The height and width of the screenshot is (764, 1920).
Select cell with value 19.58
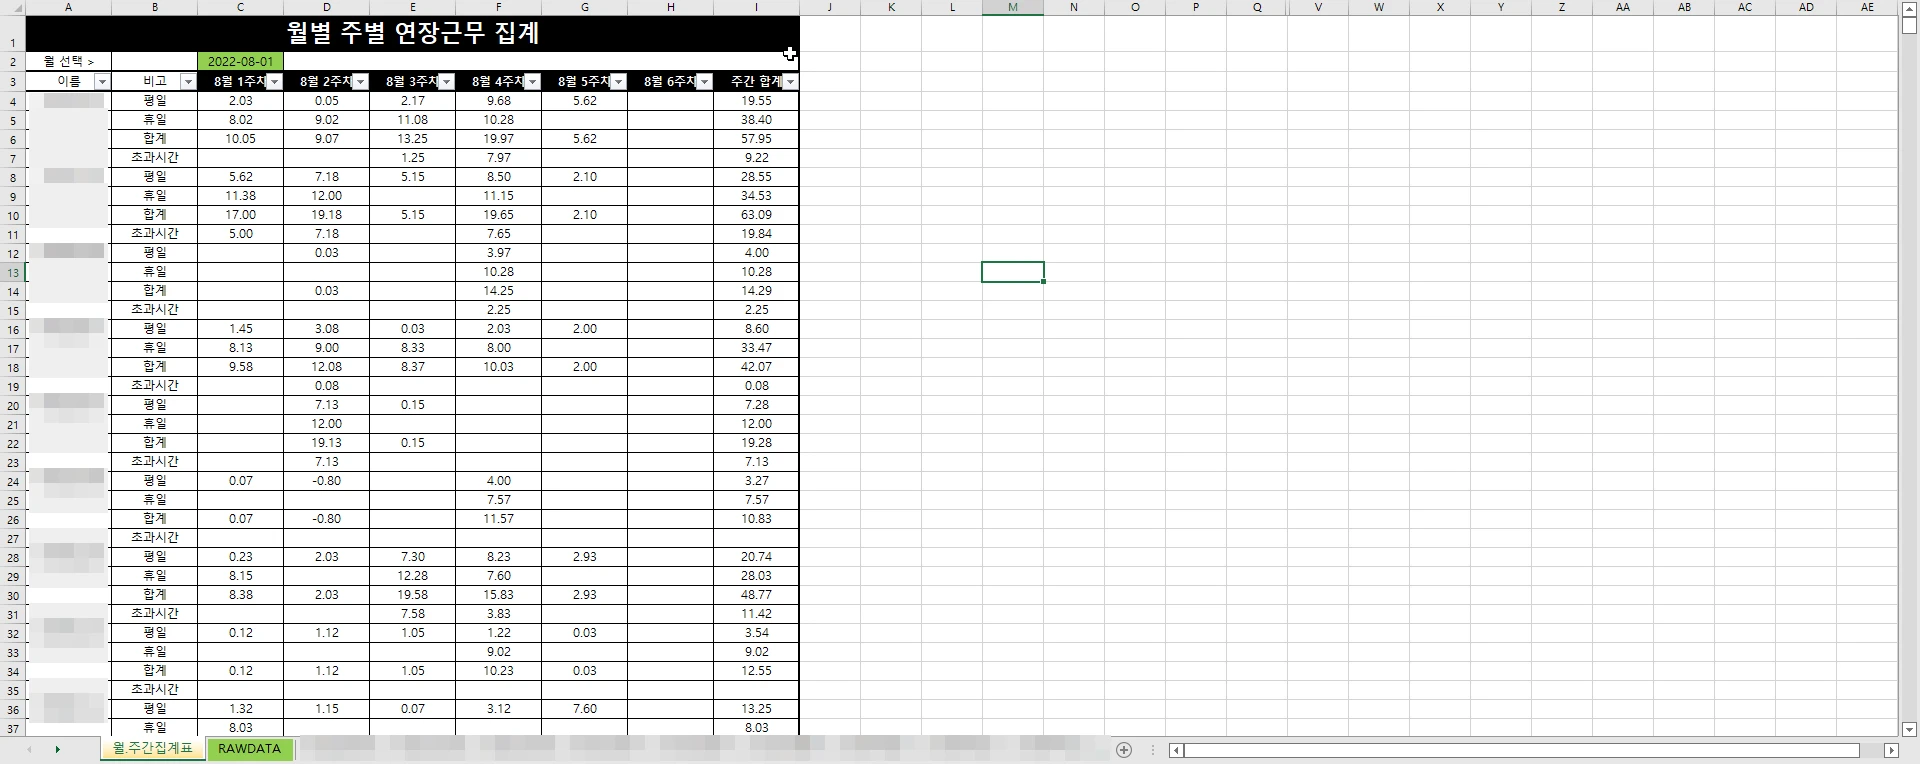412,595
